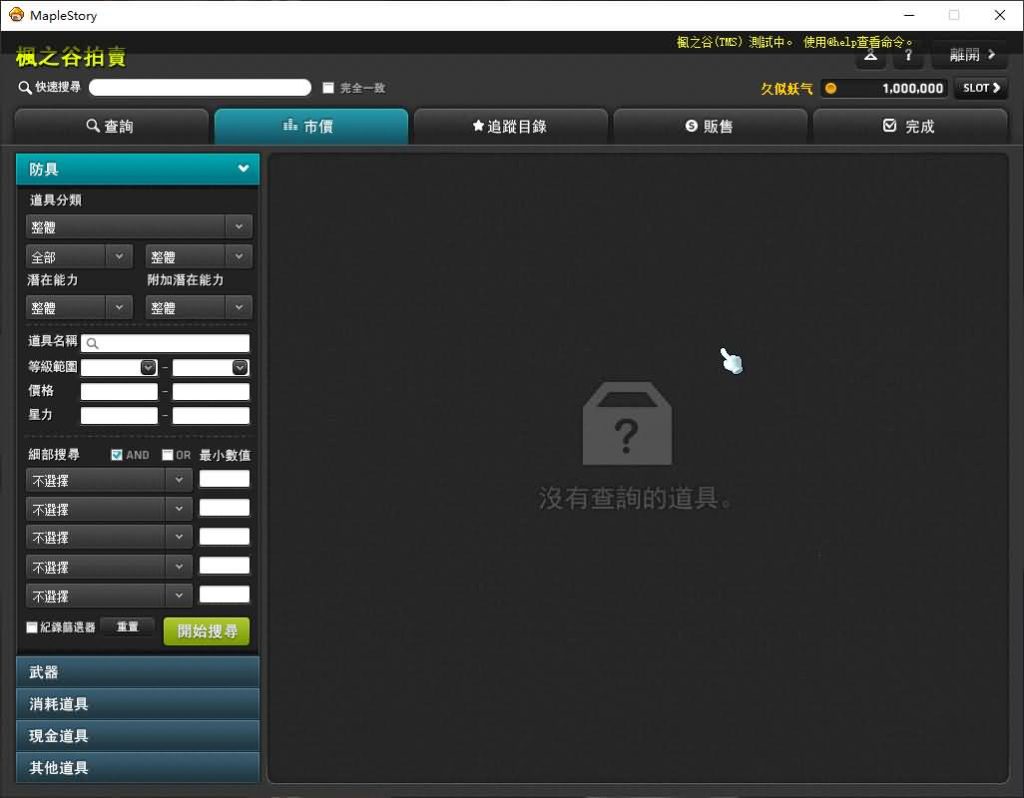Screen dimensions: 1024x798
Task: Open the 道具分類 整體 dropdown
Action: [x=139, y=227]
